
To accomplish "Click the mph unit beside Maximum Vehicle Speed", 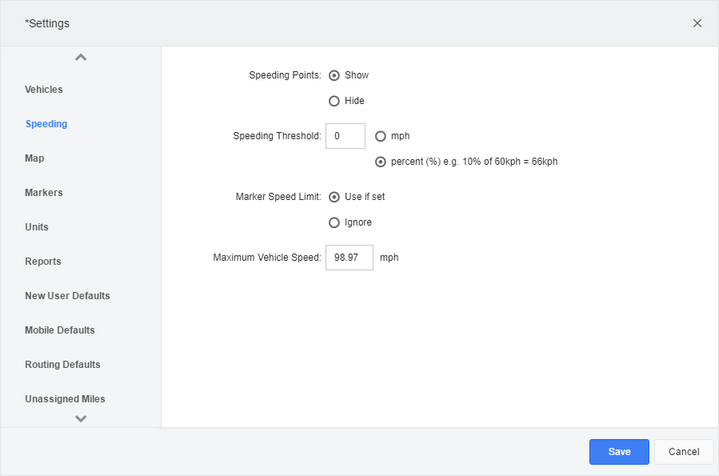I will pos(389,258).
